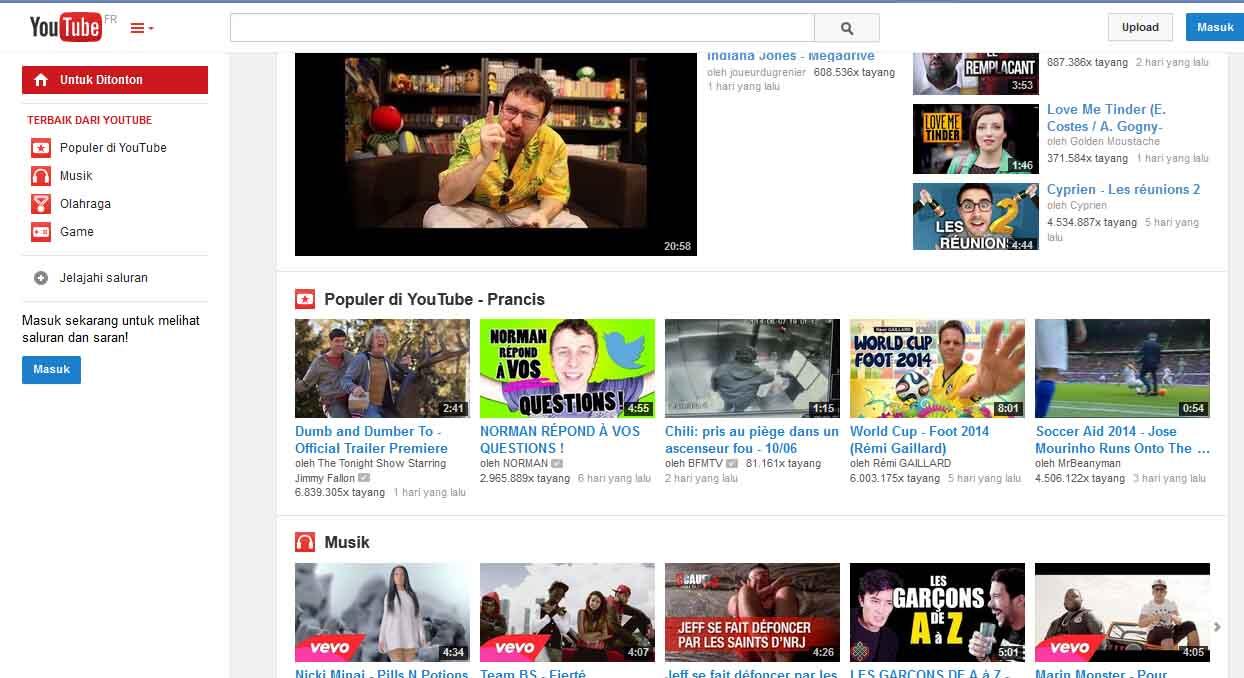Viewport: 1244px width, 678px height.
Task: Click the home icon beside Untuk Ditonton
Action: (x=40, y=80)
